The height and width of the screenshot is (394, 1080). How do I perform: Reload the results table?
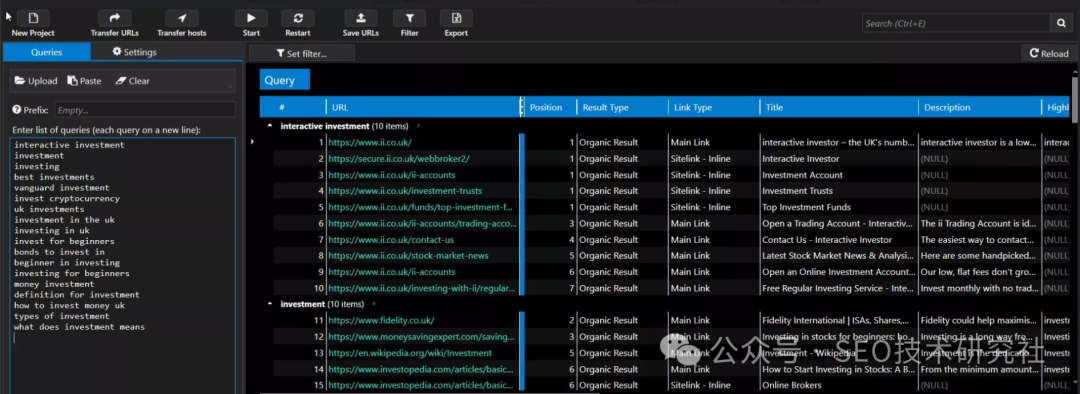[x=1049, y=53]
